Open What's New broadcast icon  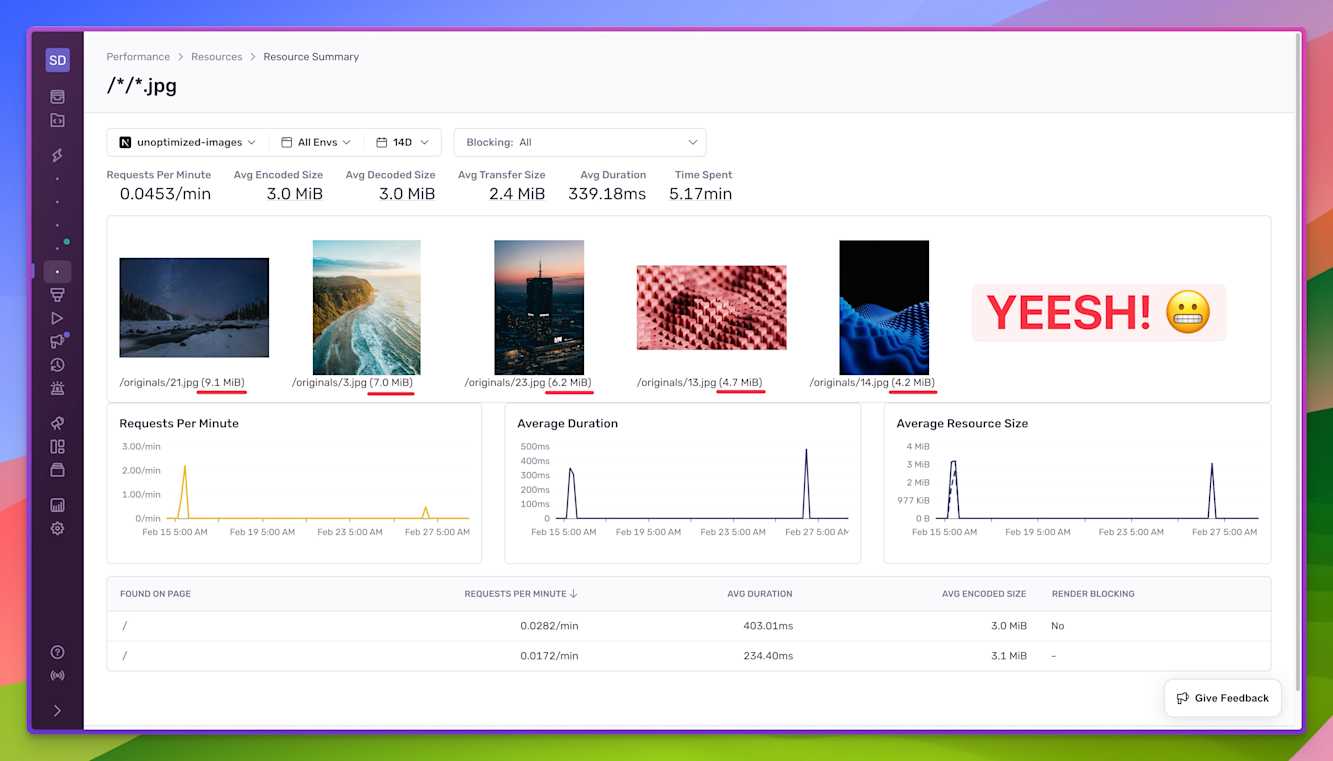coord(57,675)
